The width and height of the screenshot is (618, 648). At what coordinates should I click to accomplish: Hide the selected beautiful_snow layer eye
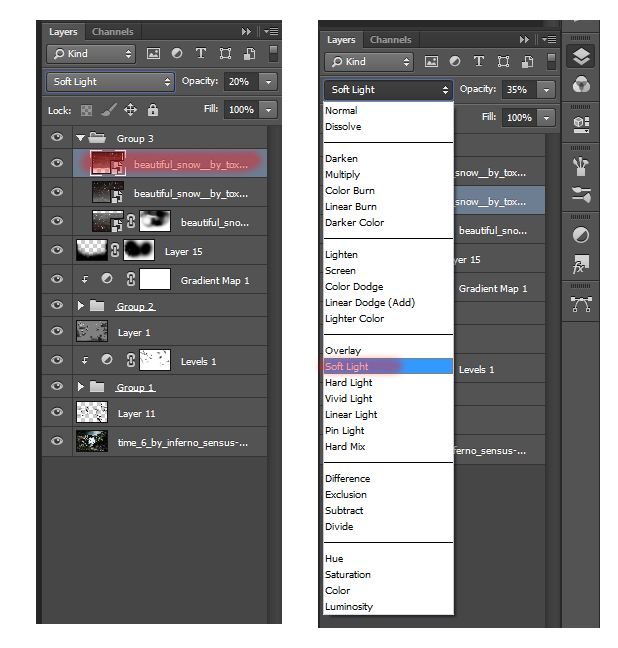pyautogui.click(x=57, y=163)
